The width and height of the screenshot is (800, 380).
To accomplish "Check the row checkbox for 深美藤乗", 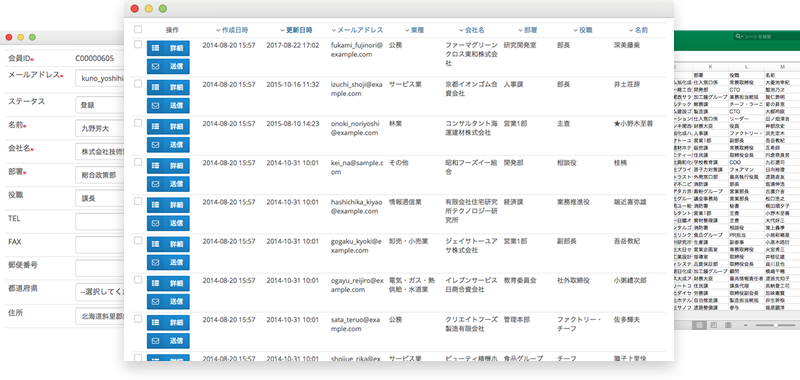I will [x=138, y=45].
